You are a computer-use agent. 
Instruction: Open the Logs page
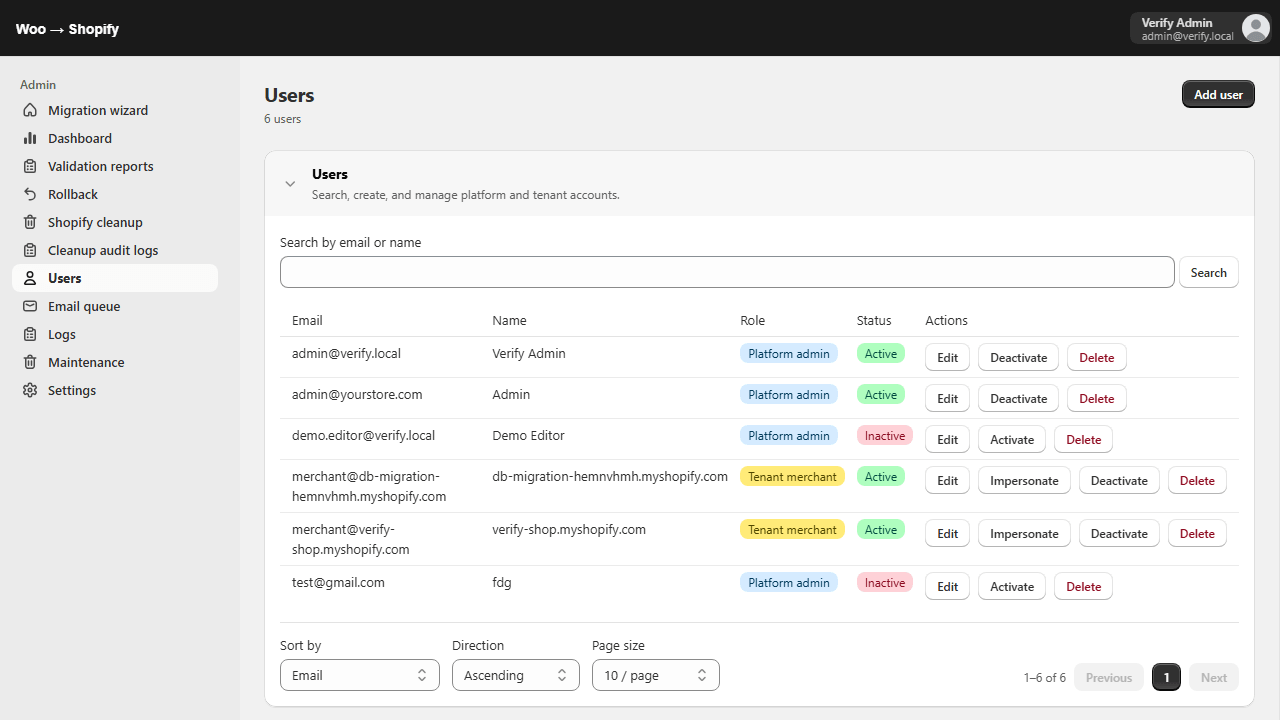(115, 334)
